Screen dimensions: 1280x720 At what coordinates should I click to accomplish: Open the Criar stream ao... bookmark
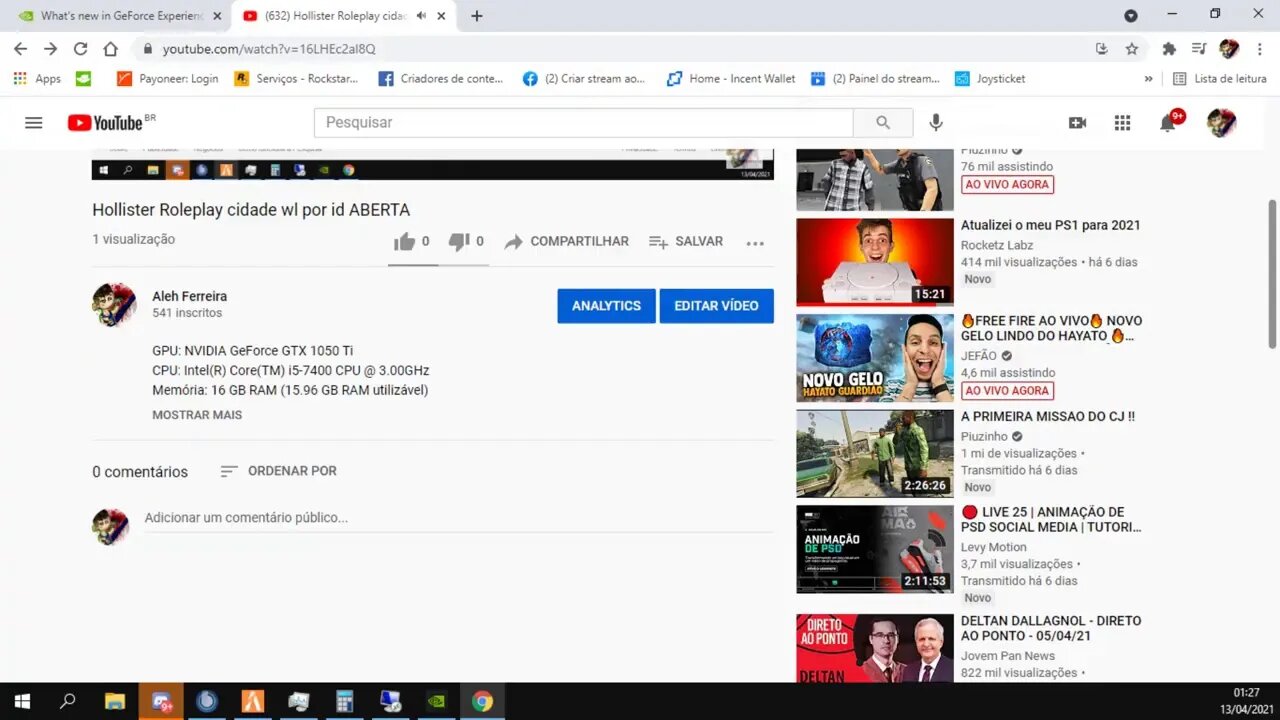pos(585,78)
